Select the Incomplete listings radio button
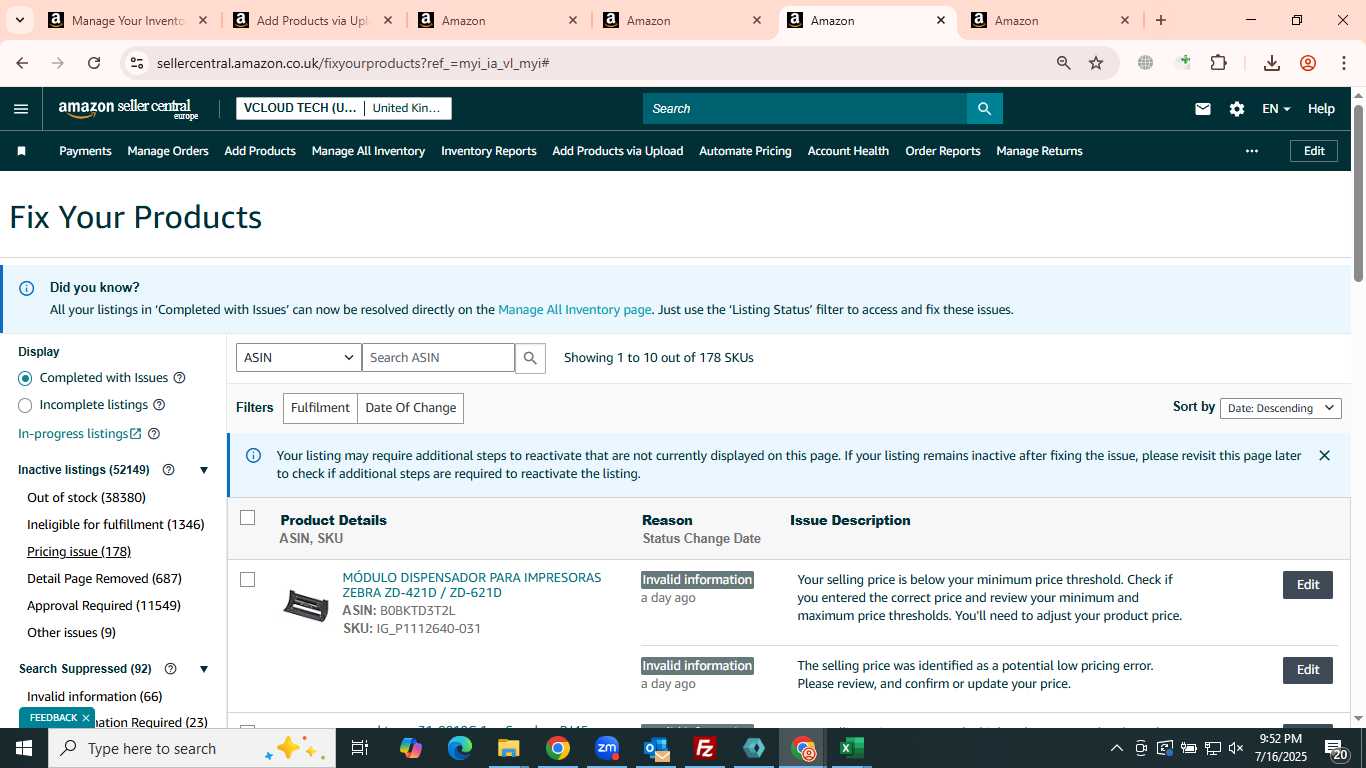Image resolution: width=1366 pixels, height=768 pixels. pyautogui.click(x=25, y=405)
